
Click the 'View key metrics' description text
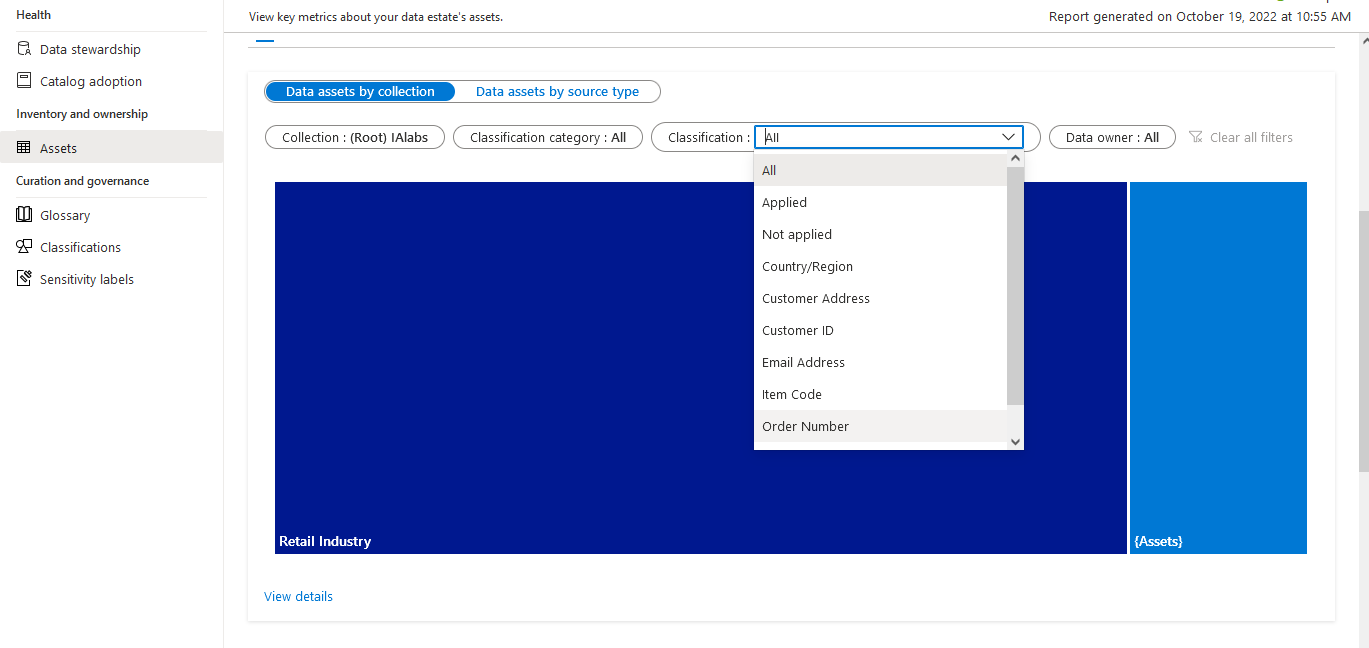click(x=376, y=17)
